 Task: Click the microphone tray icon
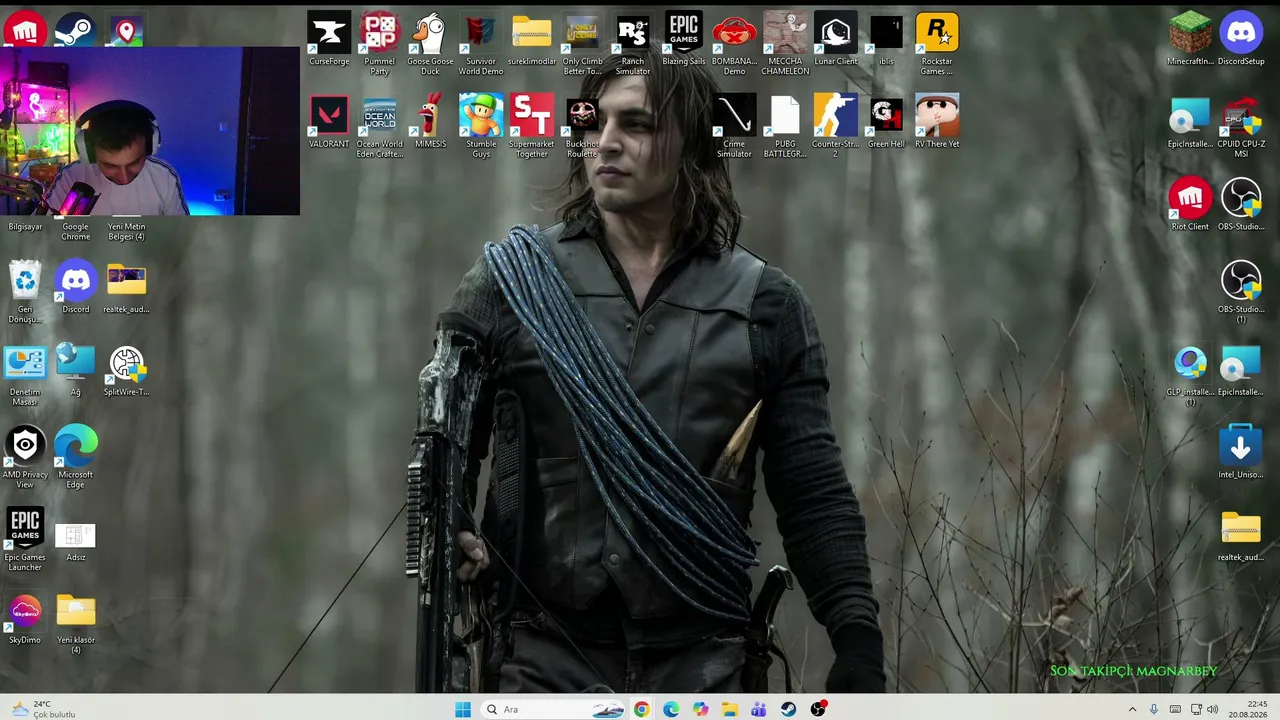pos(1154,709)
